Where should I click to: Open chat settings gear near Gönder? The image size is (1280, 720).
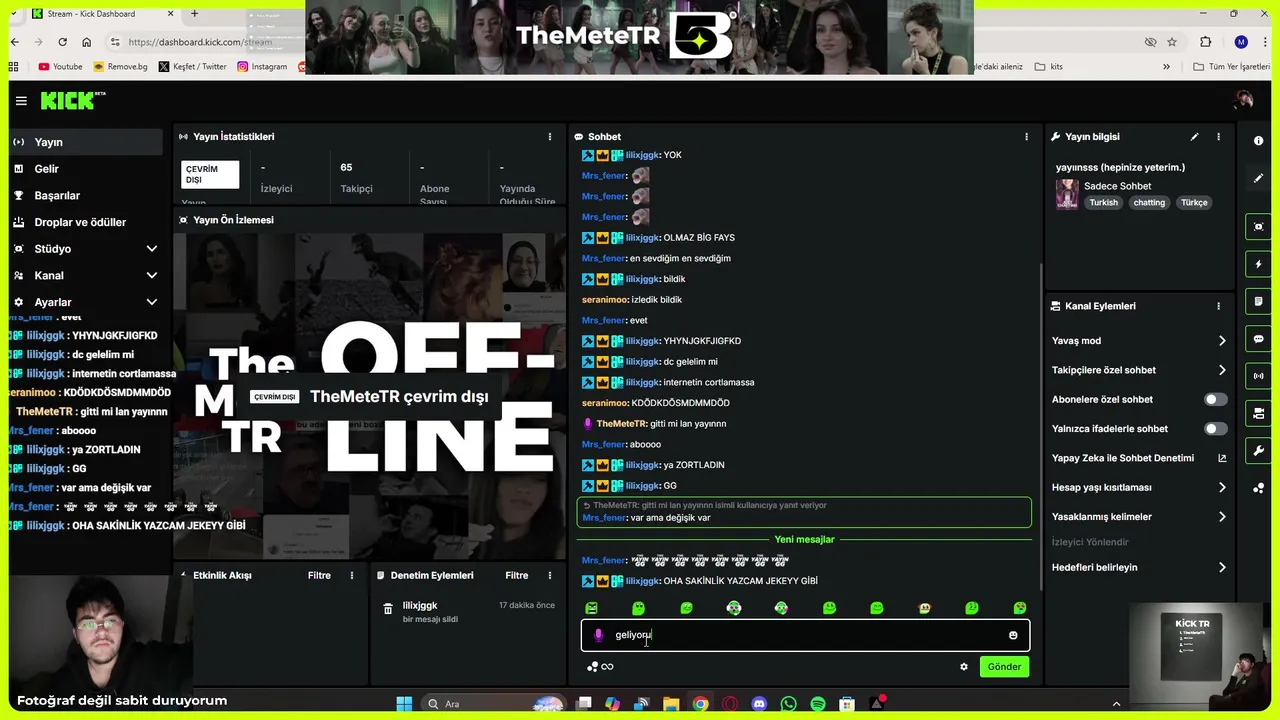coord(964,667)
